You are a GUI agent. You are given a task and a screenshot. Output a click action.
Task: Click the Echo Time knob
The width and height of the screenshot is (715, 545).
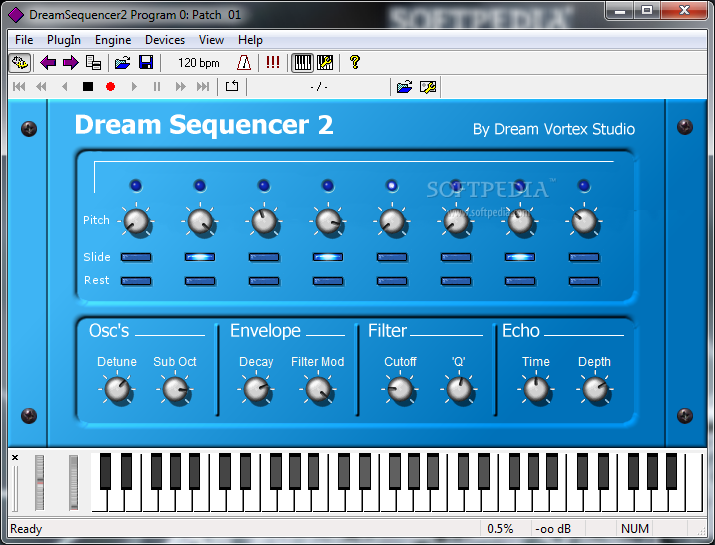click(536, 390)
